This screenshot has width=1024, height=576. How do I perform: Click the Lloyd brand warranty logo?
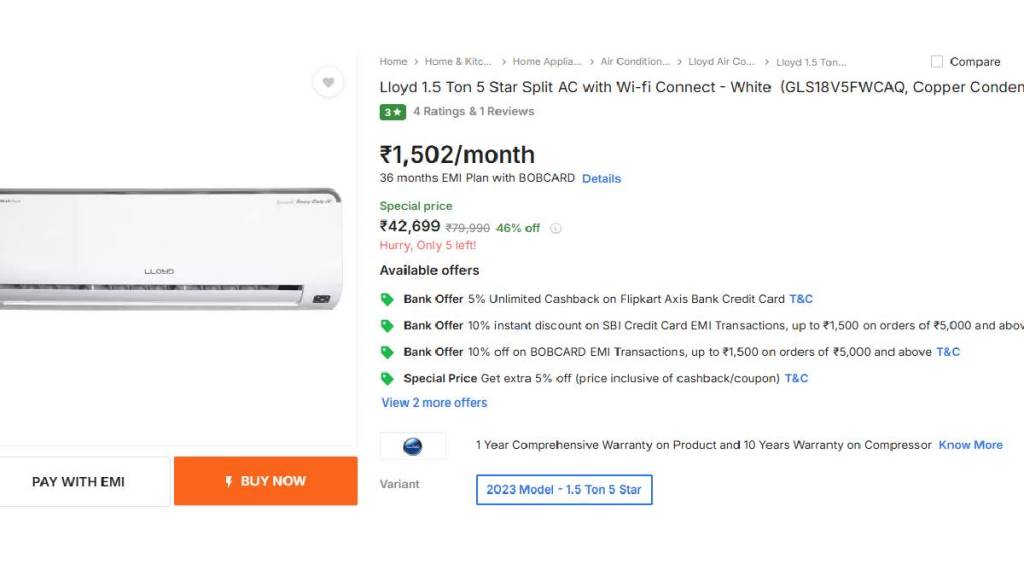tap(412, 446)
